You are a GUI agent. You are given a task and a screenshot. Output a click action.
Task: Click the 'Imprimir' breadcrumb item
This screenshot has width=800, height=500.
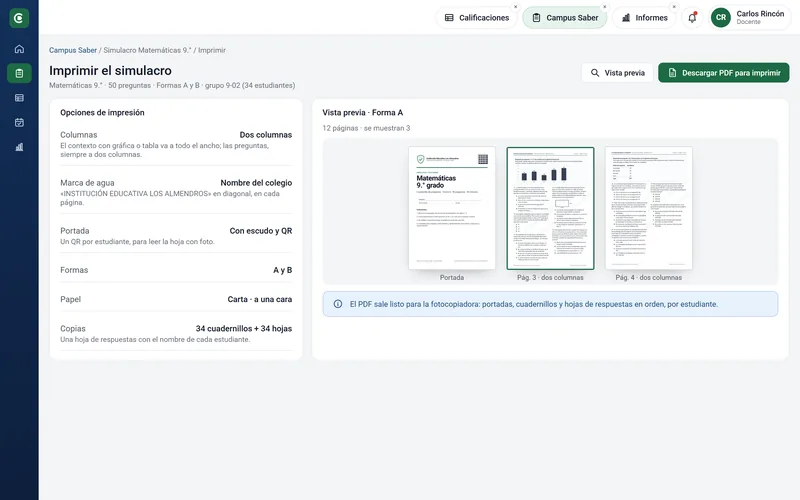pyautogui.click(x=212, y=50)
